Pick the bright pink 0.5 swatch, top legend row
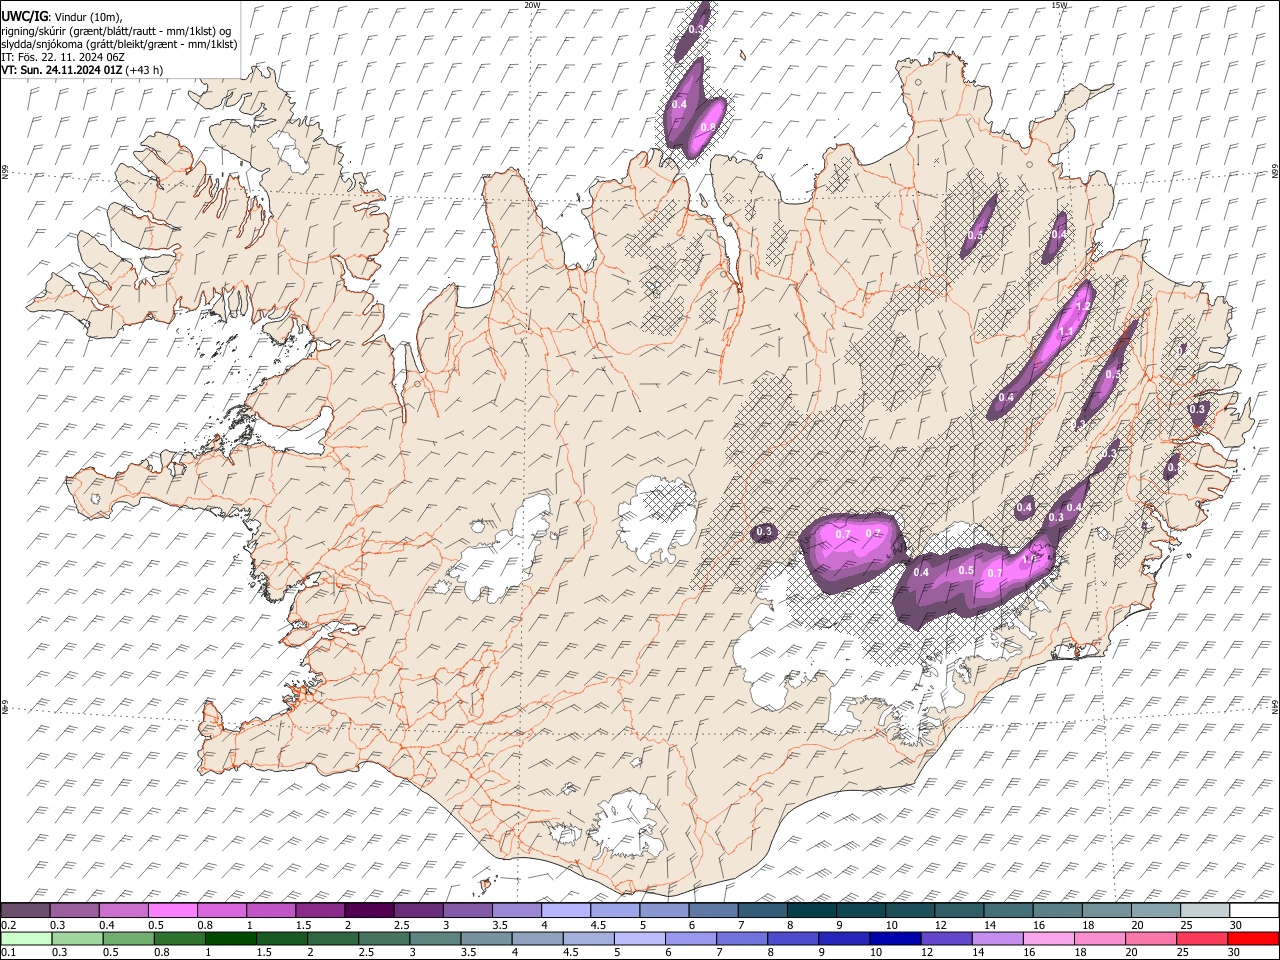Image resolution: width=1280 pixels, height=960 pixels. (x=173, y=911)
